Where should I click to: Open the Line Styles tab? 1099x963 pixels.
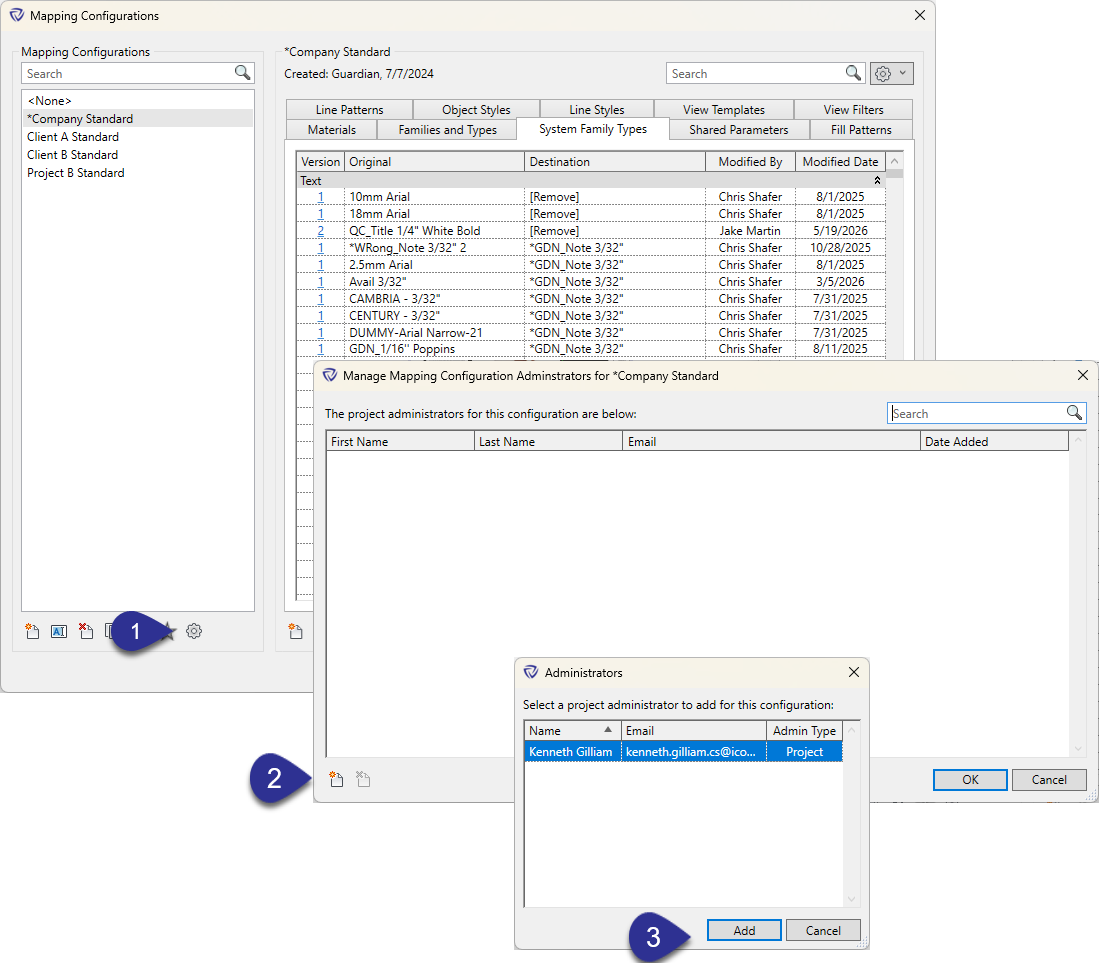click(596, 110)
